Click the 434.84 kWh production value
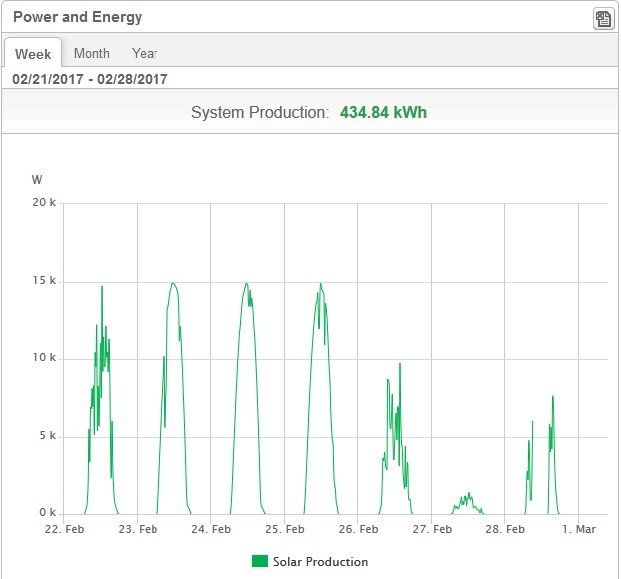621x579 pixels. pyautogui.click(x=383, y=112)
